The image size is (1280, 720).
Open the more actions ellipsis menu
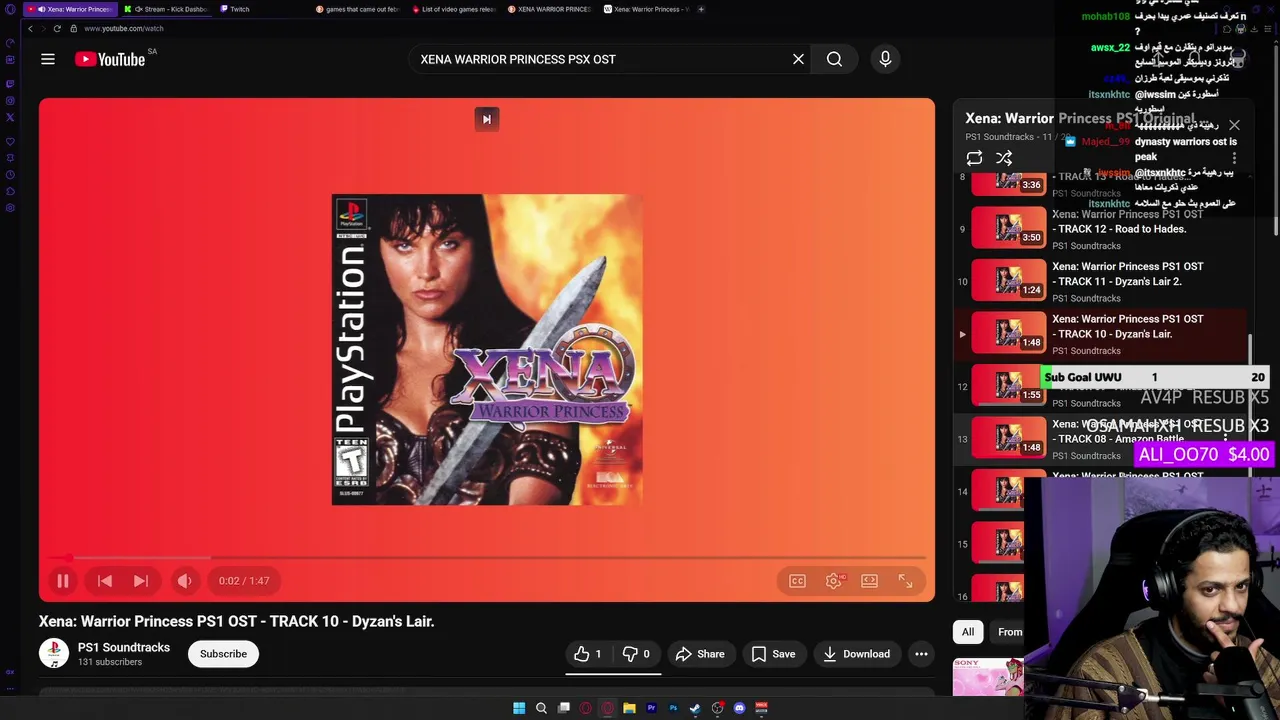pyautogui.click(x=921, y=654)
